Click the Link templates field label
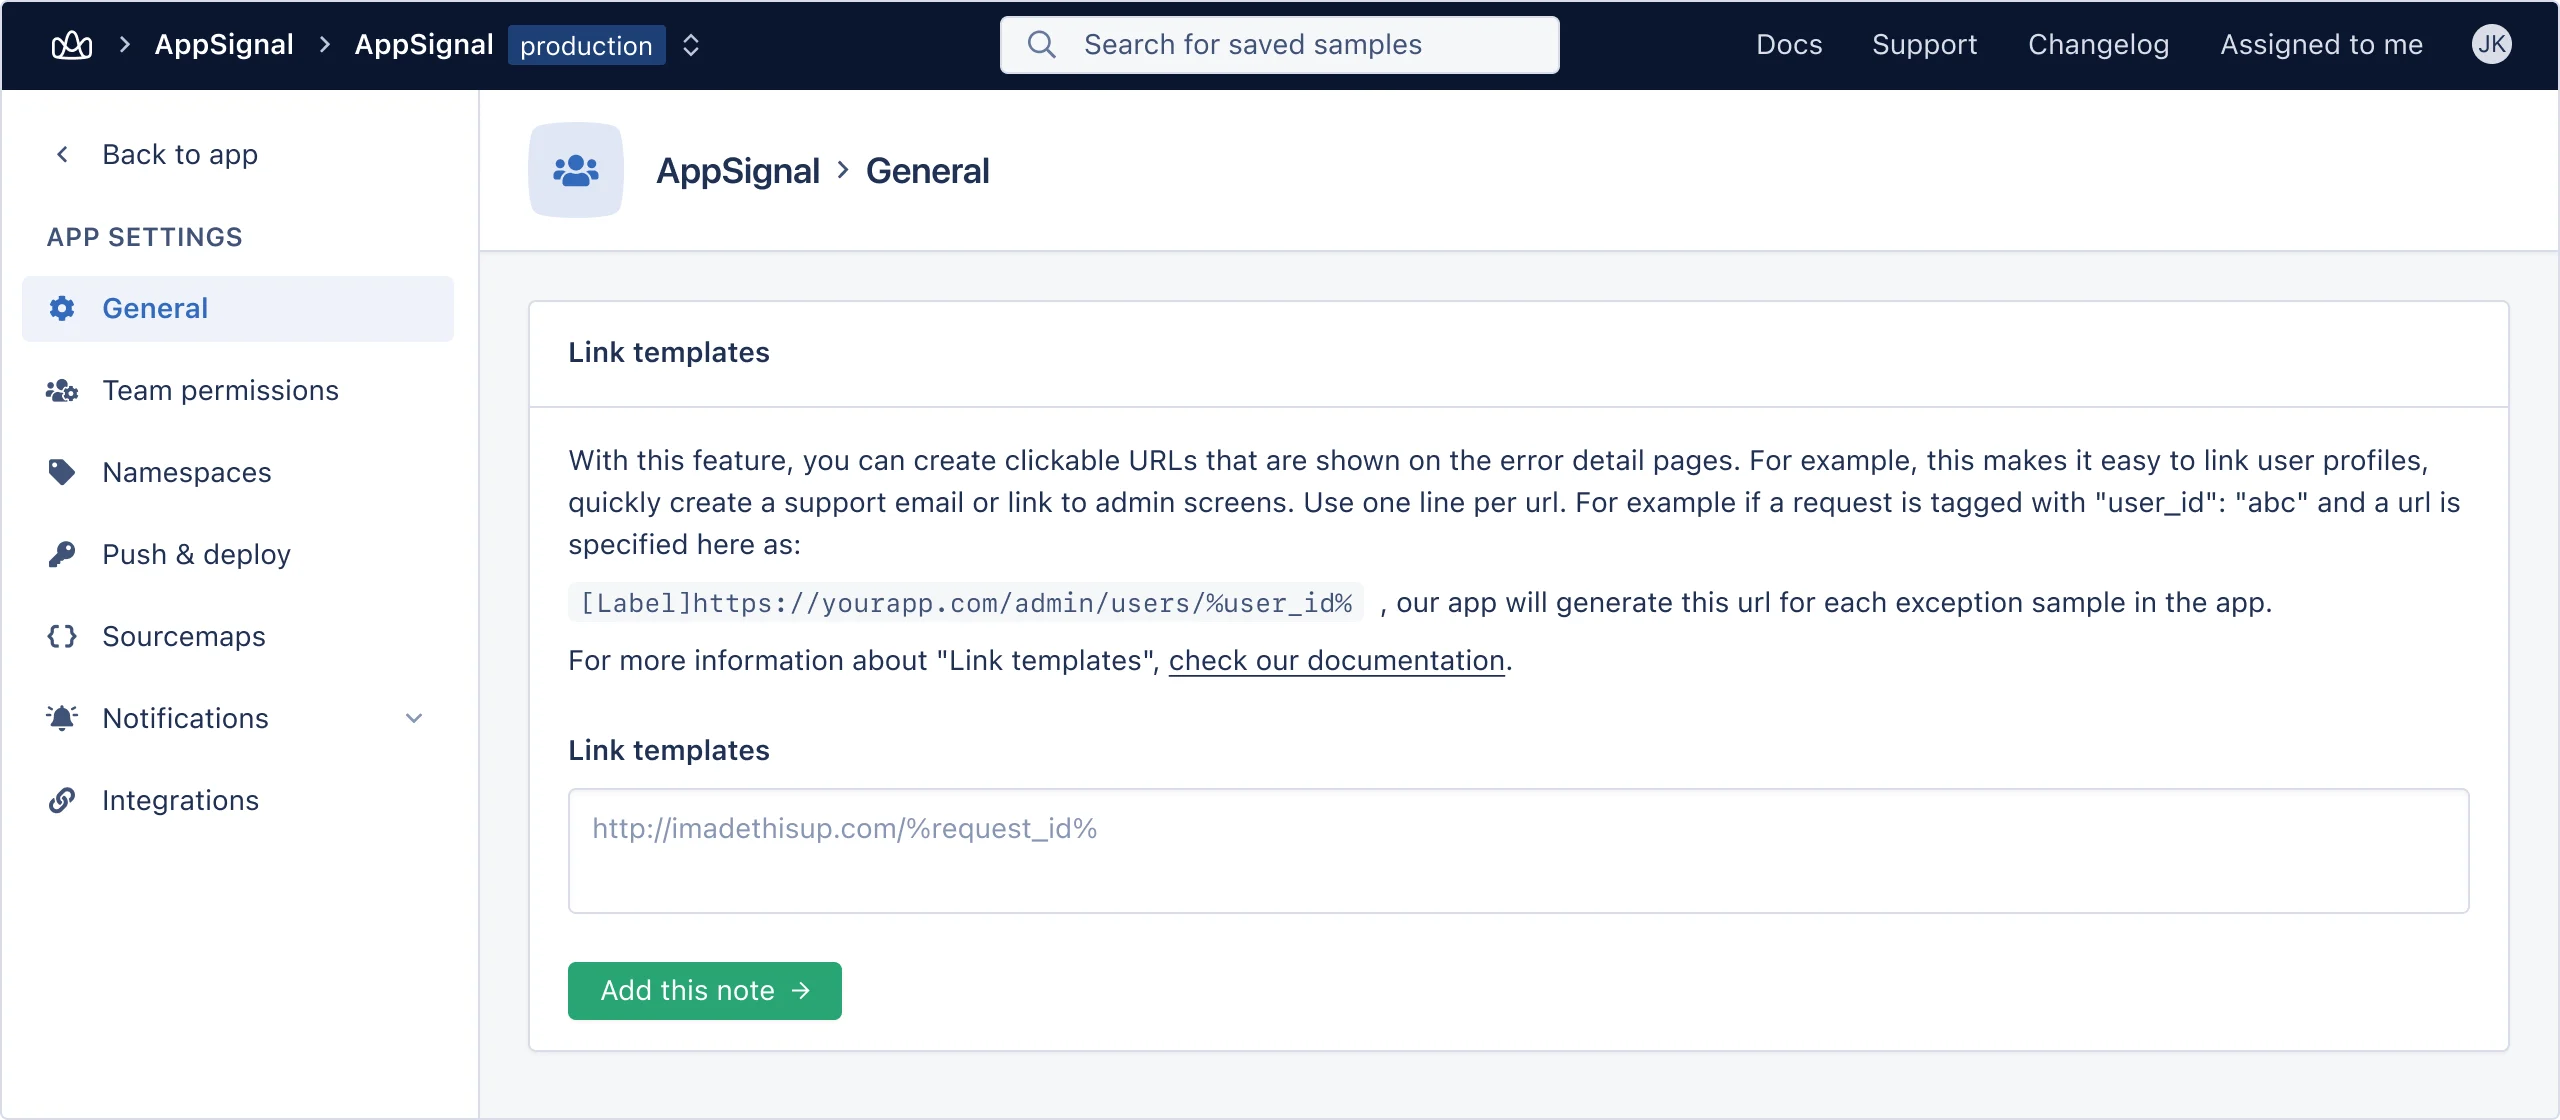Image resolution: width=2560 pixels, height=1120 pixels. coord(669,751)
